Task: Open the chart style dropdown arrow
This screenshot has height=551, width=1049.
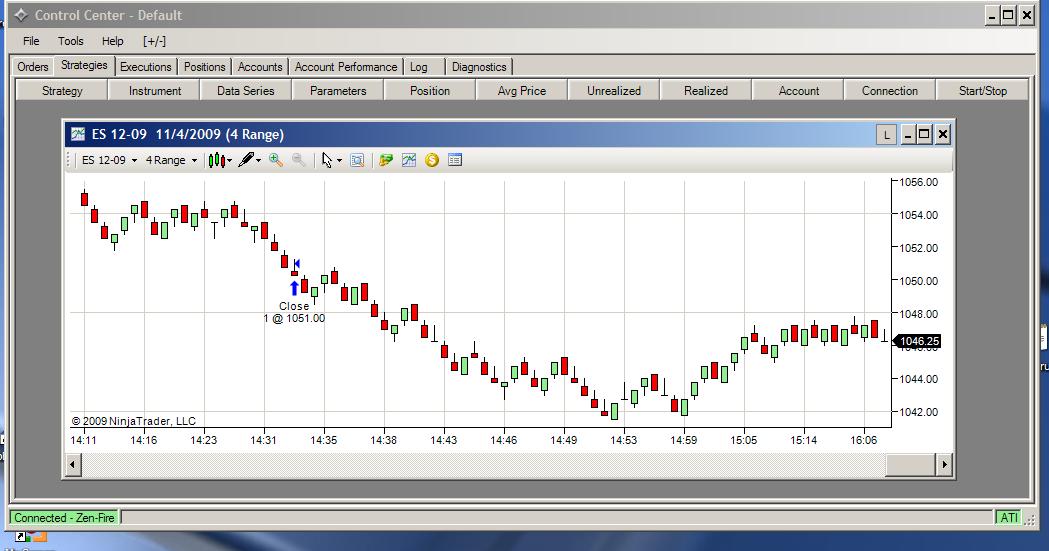Action: 229,160
